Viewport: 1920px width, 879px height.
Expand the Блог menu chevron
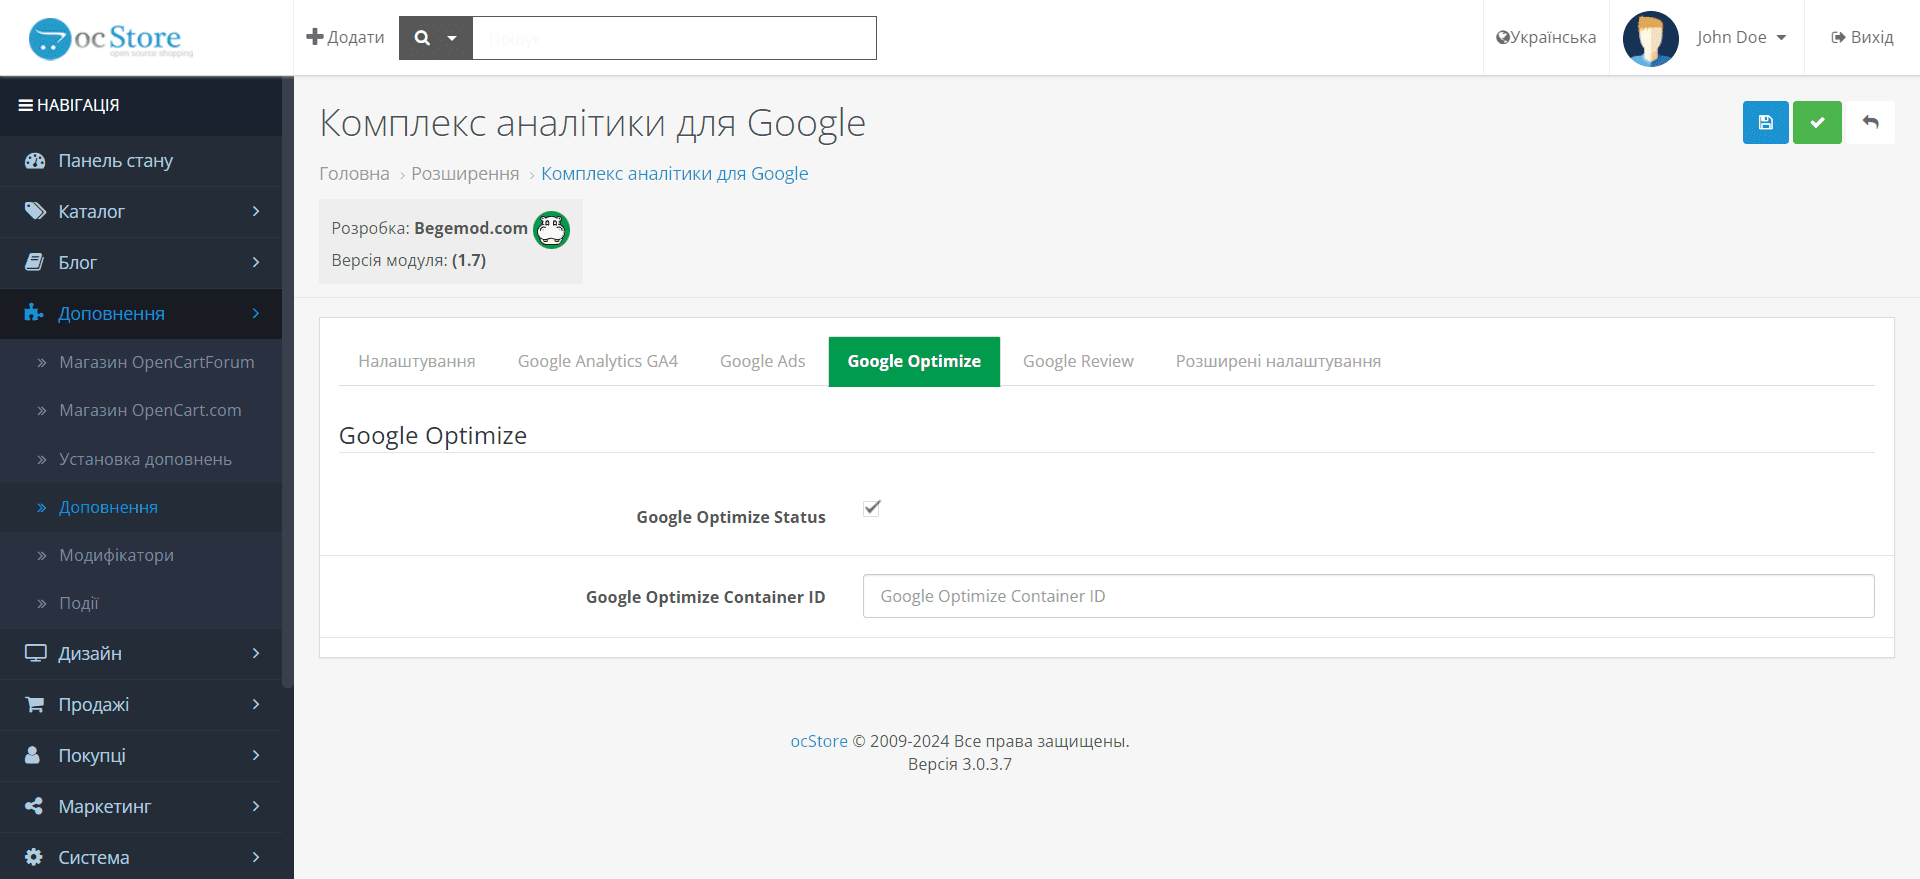[256, 262]
